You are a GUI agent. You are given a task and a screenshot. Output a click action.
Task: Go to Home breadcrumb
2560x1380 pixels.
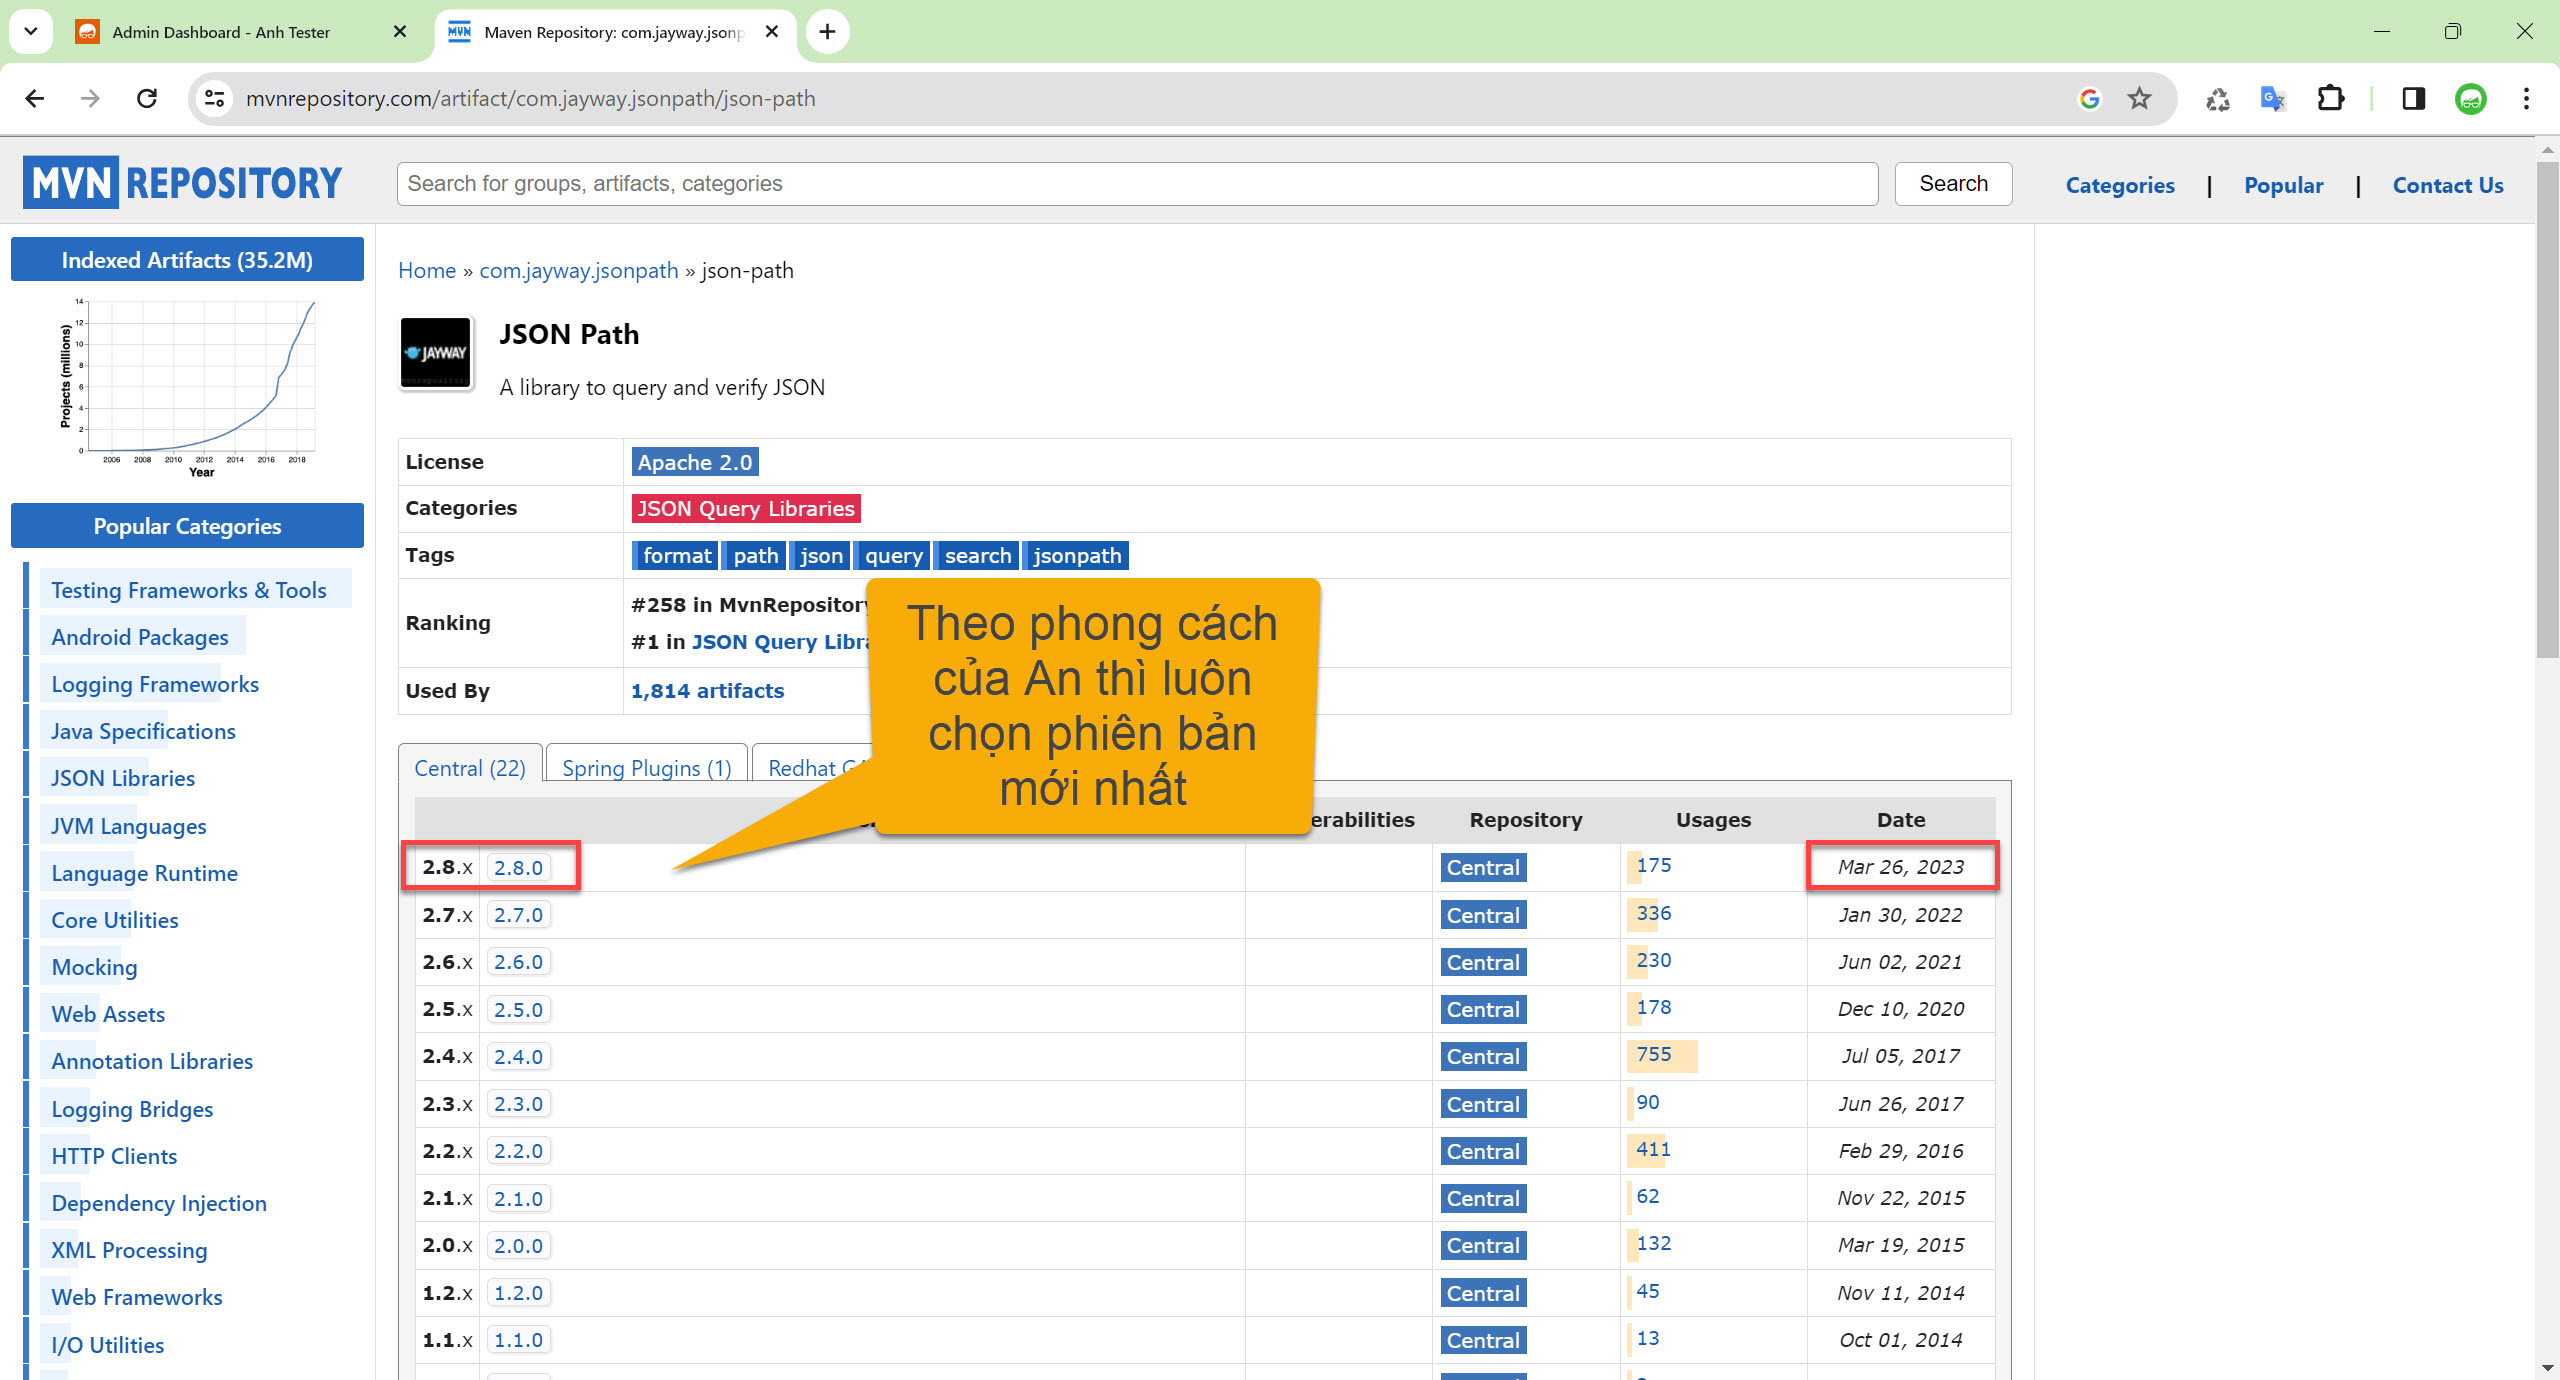tap(427, 270)
